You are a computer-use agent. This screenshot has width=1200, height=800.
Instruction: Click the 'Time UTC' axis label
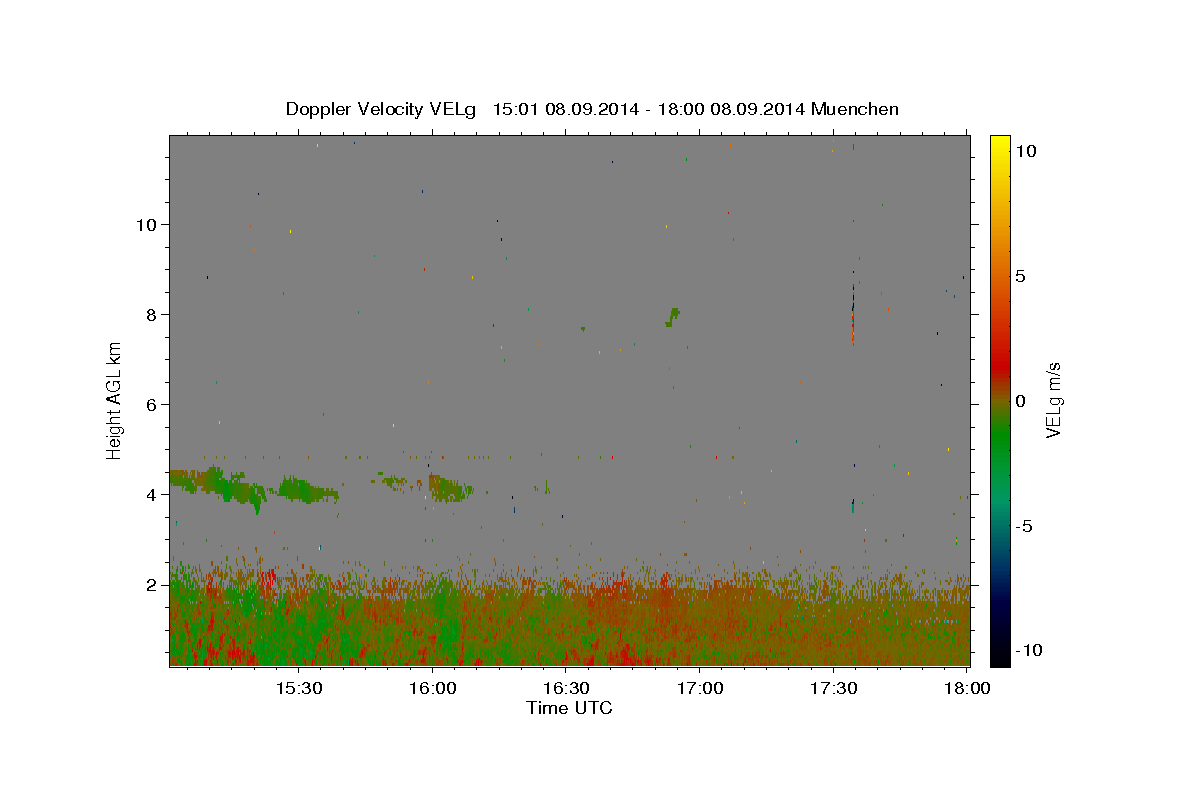(569, 708)
